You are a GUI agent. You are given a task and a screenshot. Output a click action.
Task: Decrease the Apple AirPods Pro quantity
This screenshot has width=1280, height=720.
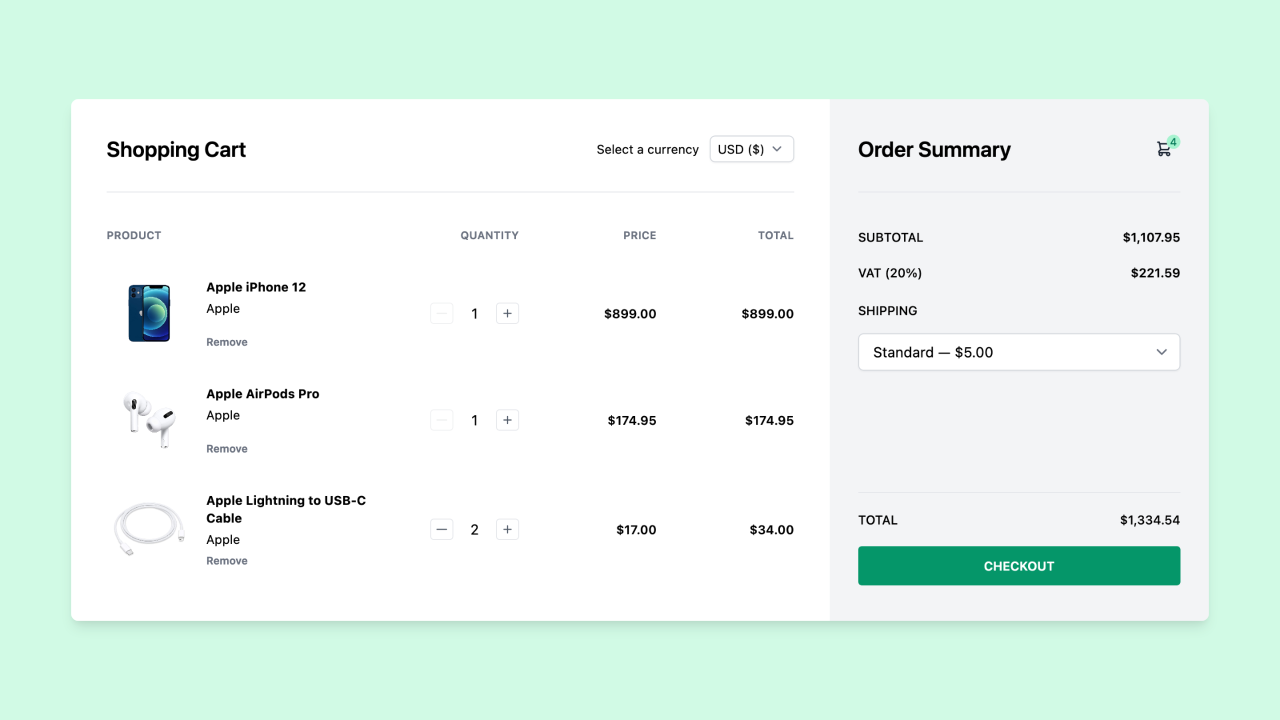441,420
